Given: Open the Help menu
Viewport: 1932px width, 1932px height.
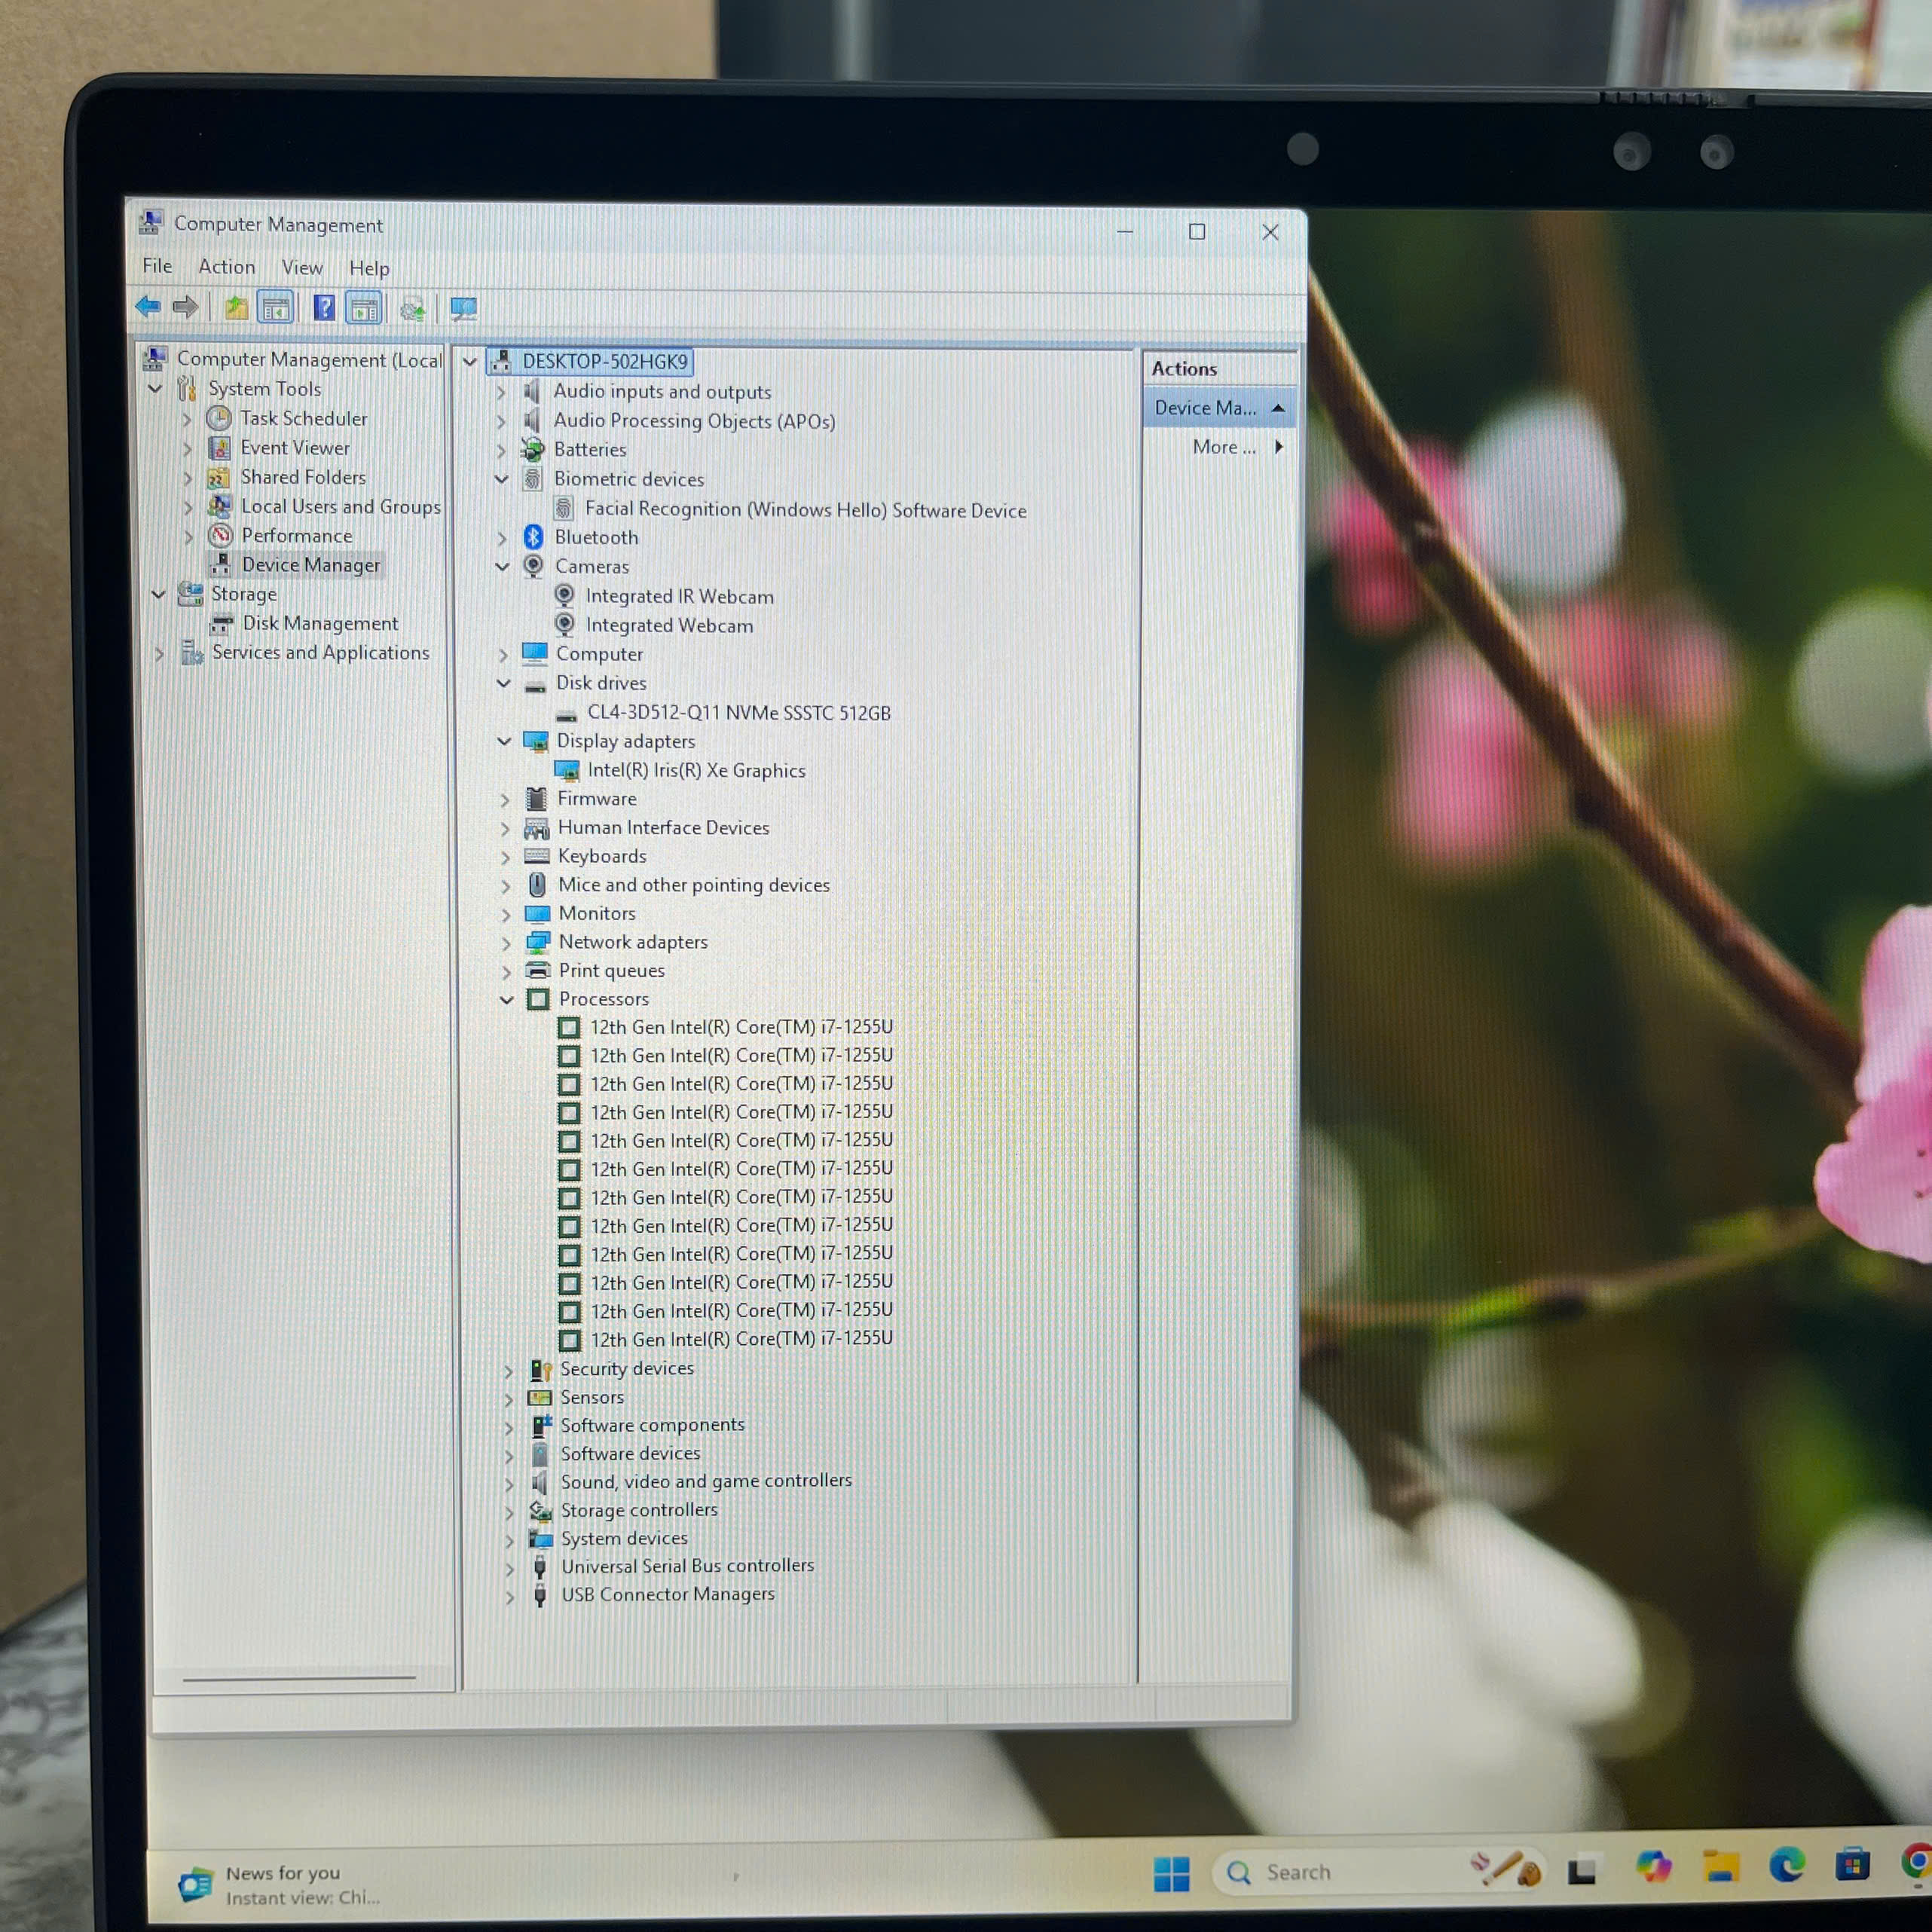Looking at the screenshot, I should [x=369, y=268].
